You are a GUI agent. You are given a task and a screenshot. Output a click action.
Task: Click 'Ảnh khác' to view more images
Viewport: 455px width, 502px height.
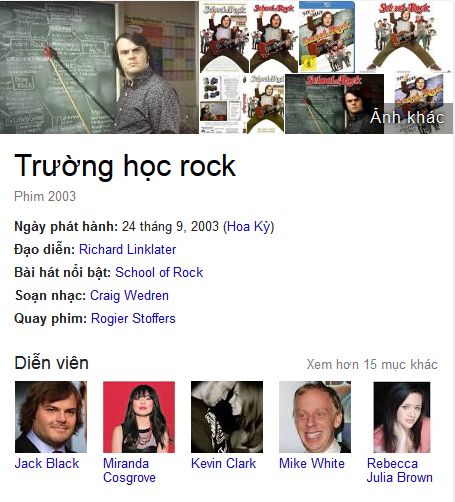pyautogui.click(x=407, y=118)
